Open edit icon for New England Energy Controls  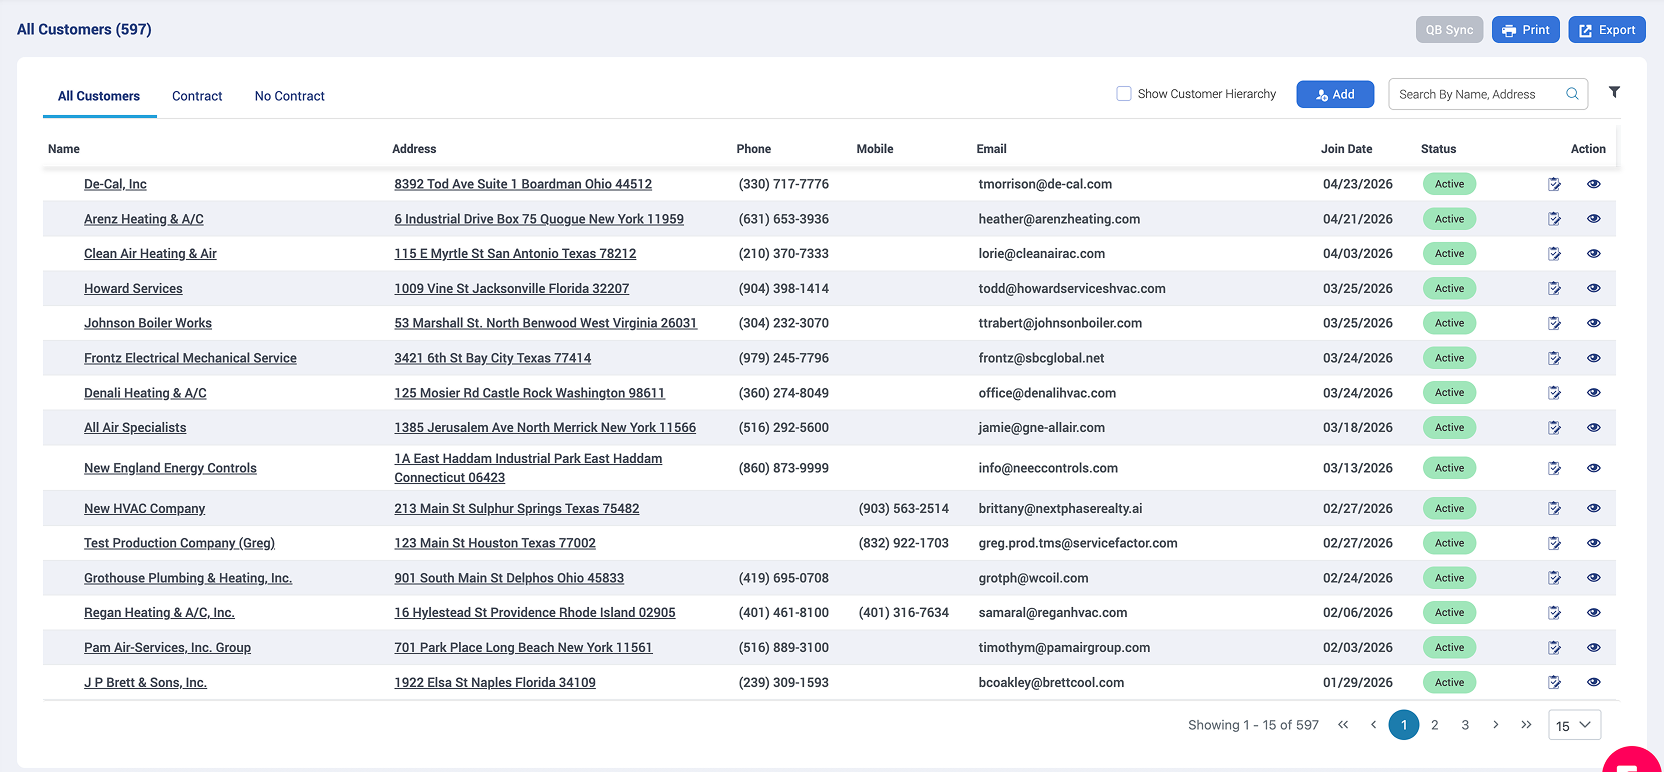point(1554,468)
